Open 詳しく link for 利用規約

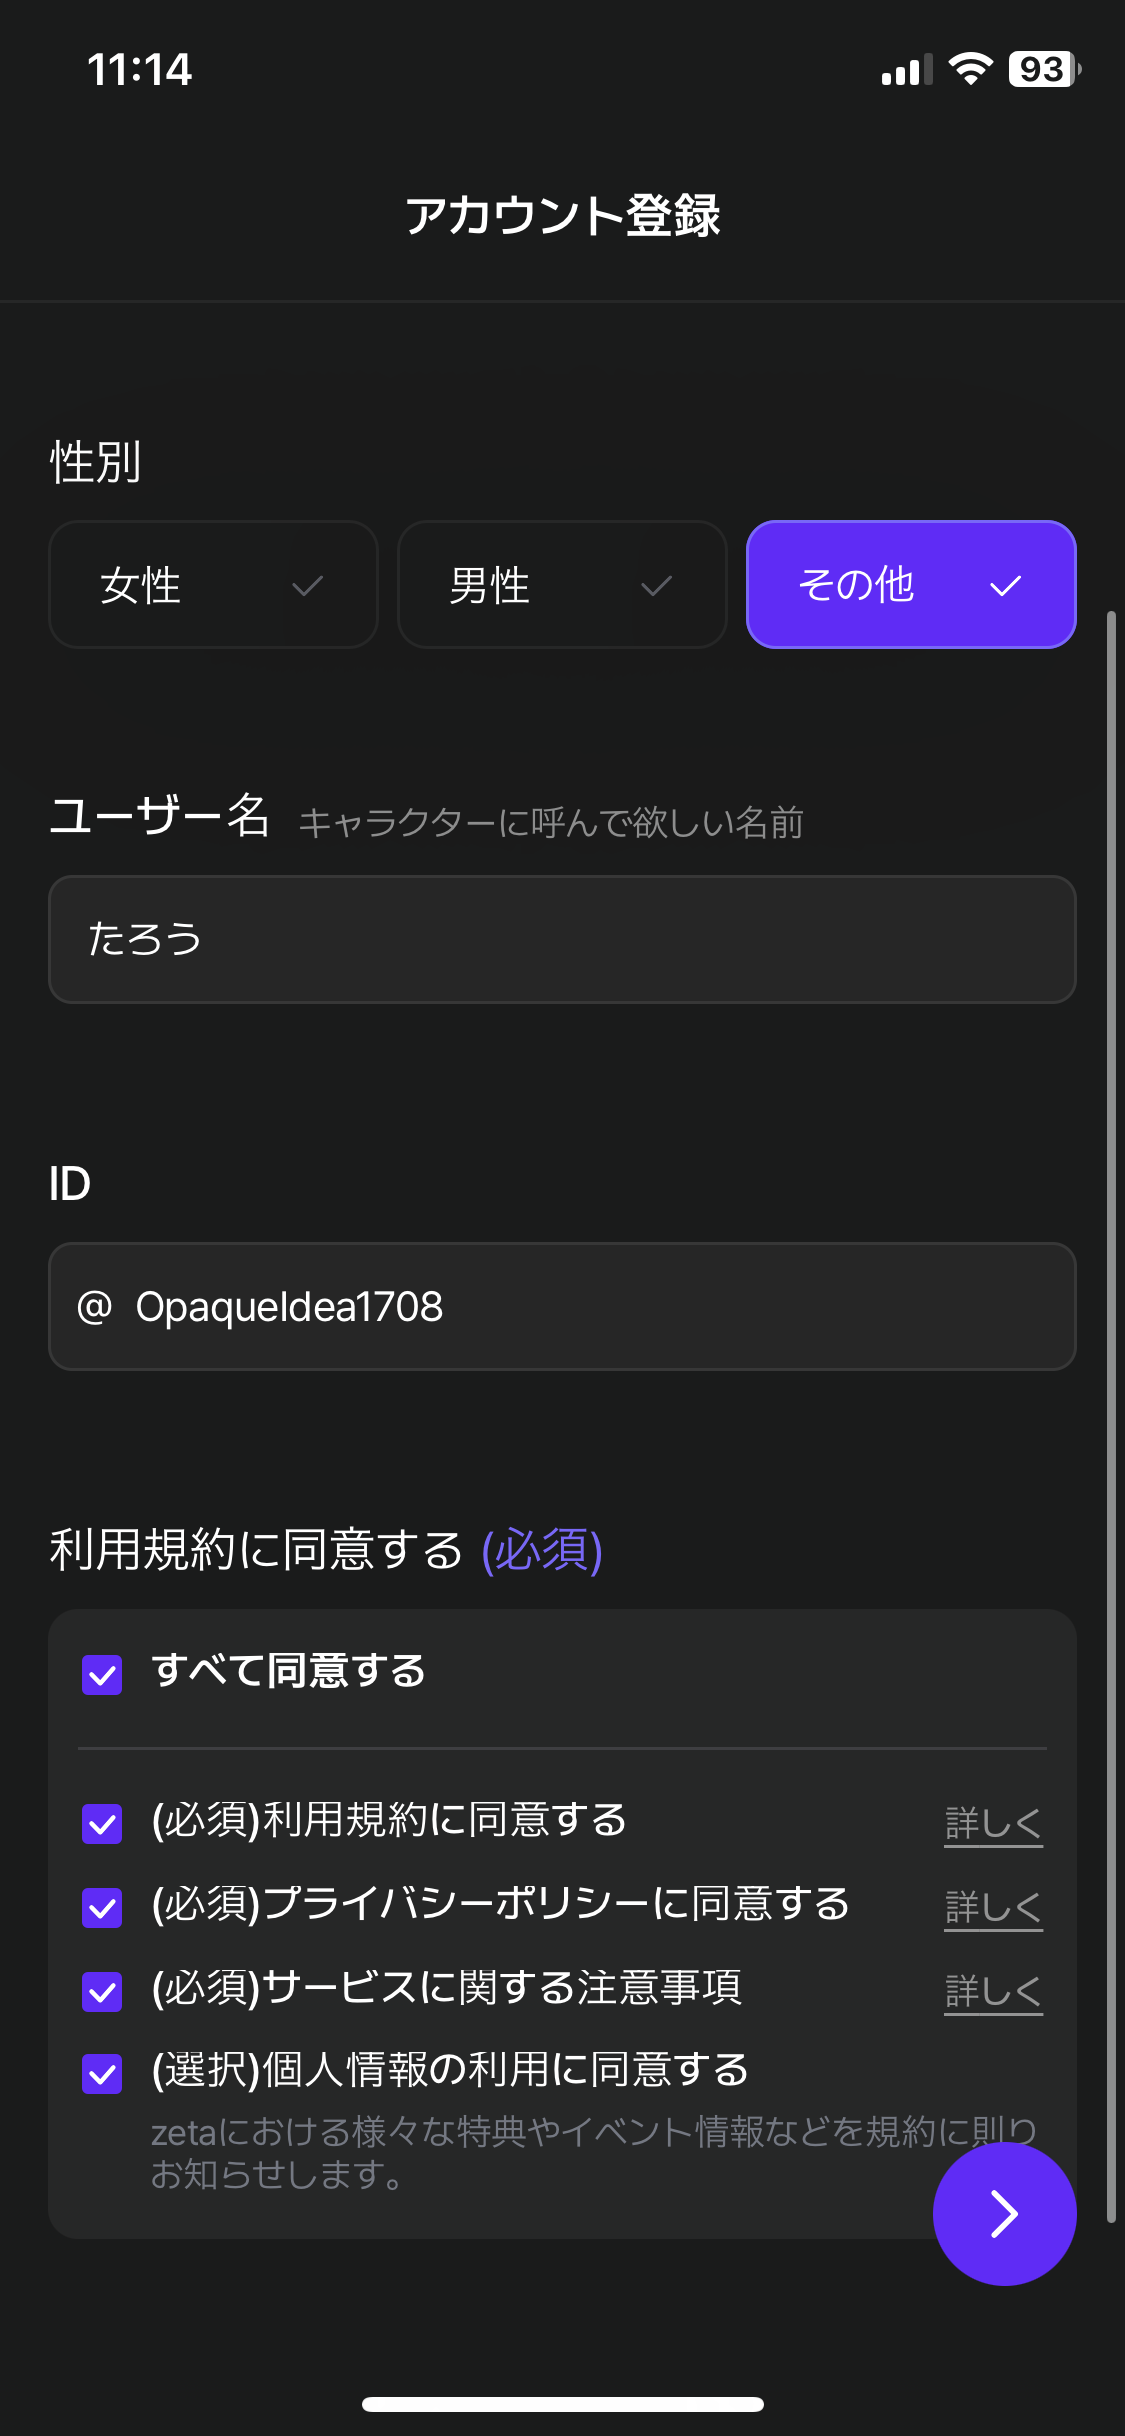click(993, 1823)
